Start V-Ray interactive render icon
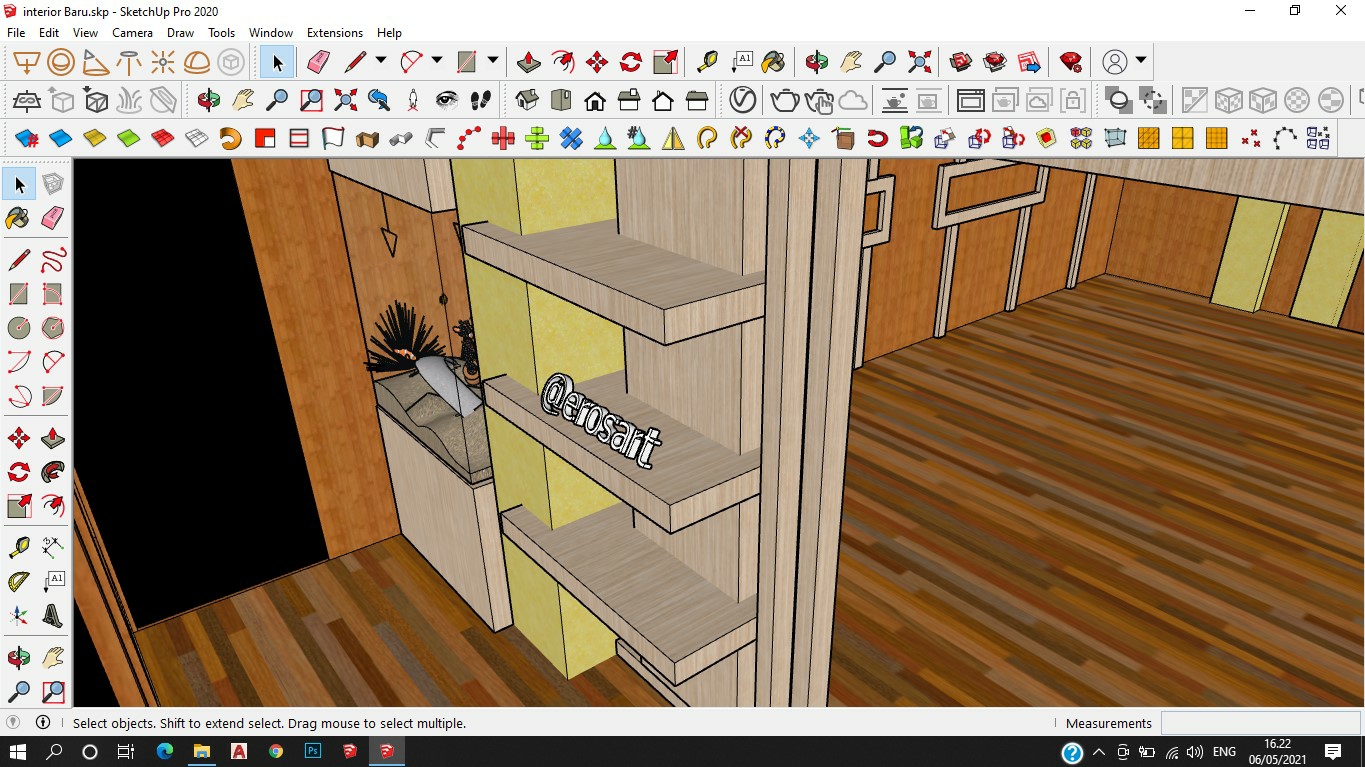Image resolution: width=1365 pixels, height=767 pixels. pyautogui.click(x=819, y=100)
